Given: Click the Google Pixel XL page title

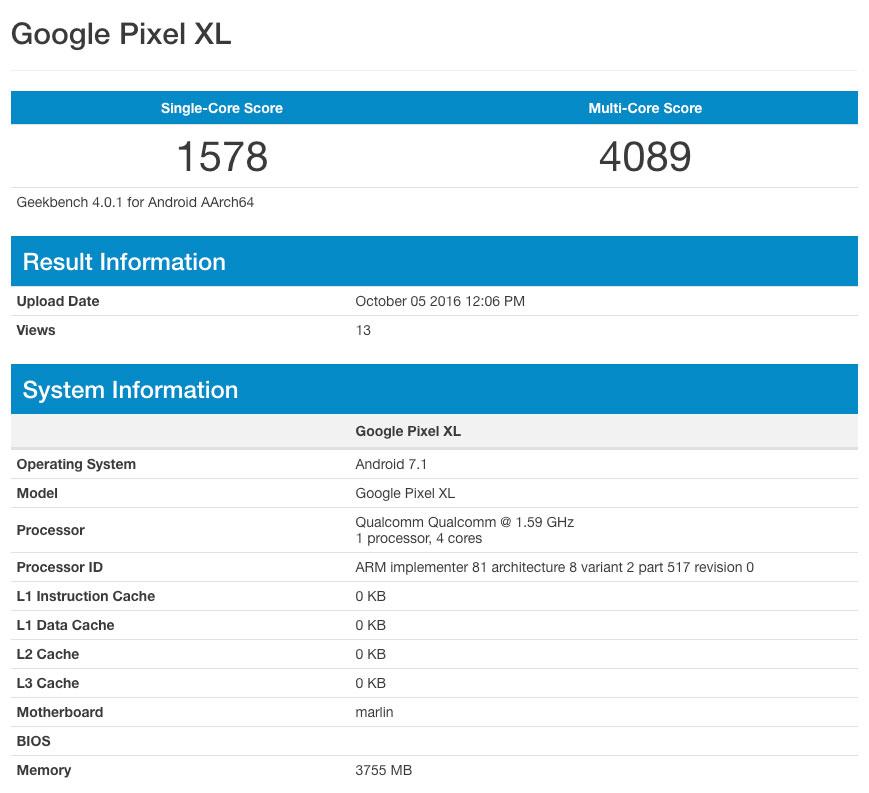Looking at the screenshot, I should pyautogui.click(x=121, y=35).
